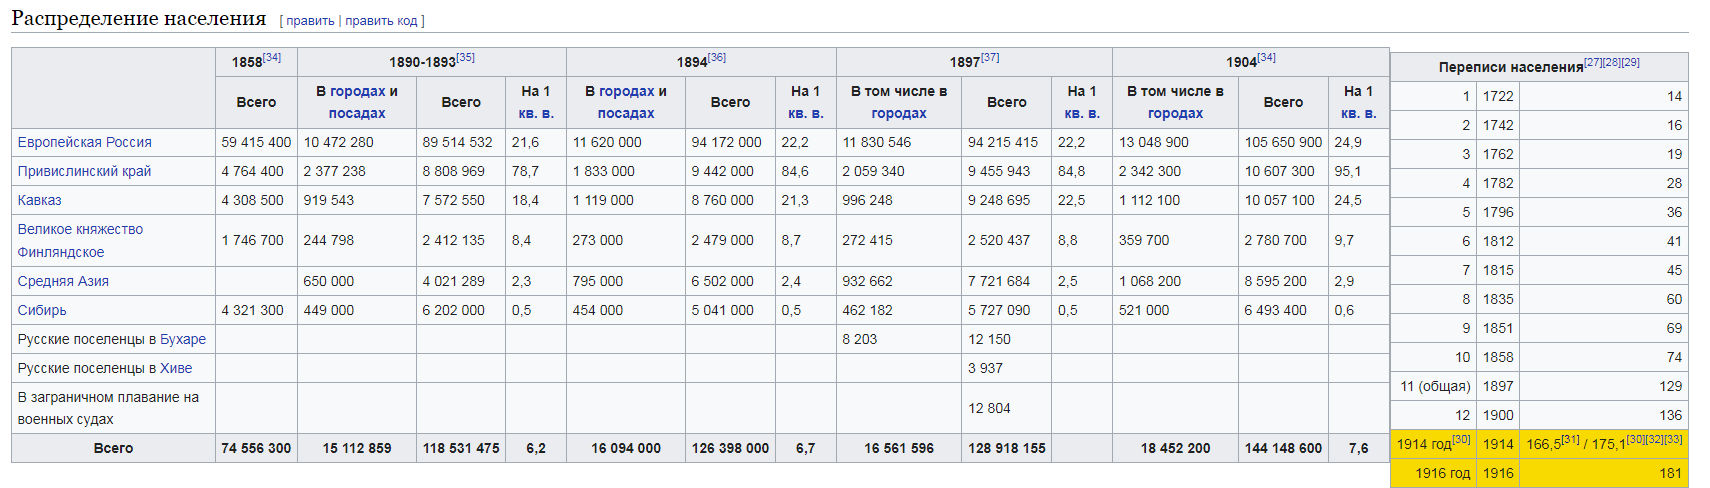Click 'кв. в.' link under the 1904 column
This screenshot has height=488, width=1710.
(x=1358, y=113)
